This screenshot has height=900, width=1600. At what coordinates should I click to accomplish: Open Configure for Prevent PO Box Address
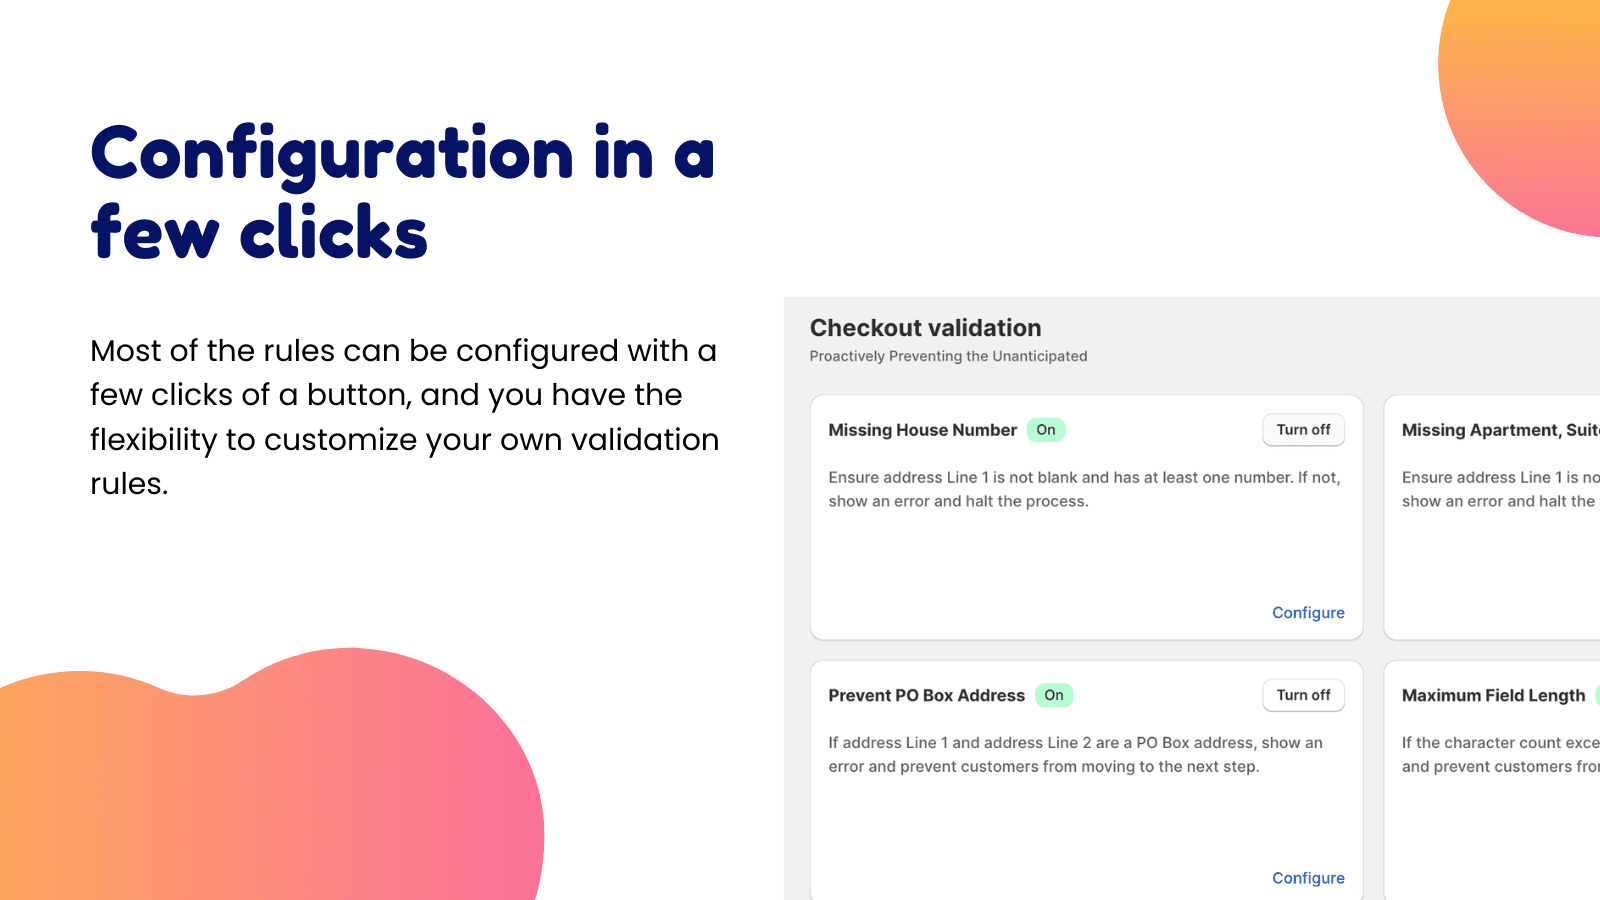click(x=1308, y=878)
